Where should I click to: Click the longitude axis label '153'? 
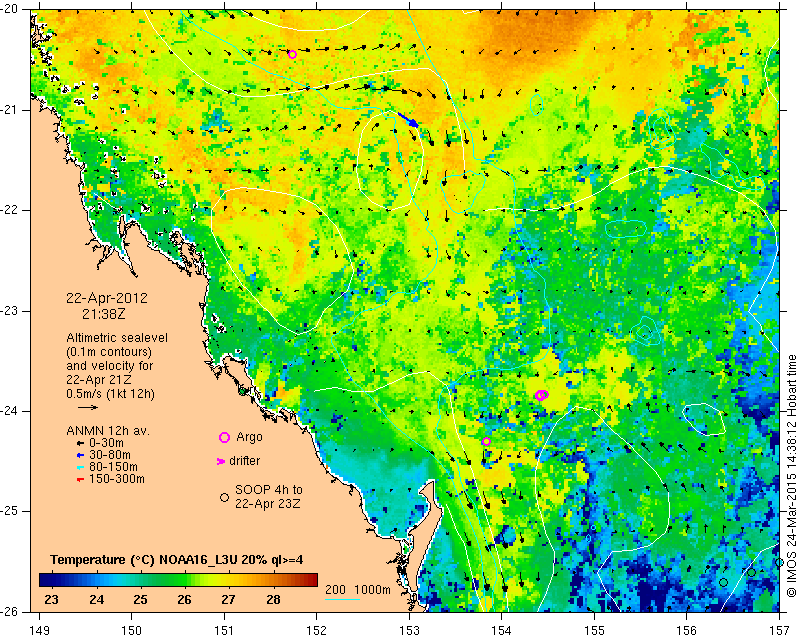(x=409, y=631)
